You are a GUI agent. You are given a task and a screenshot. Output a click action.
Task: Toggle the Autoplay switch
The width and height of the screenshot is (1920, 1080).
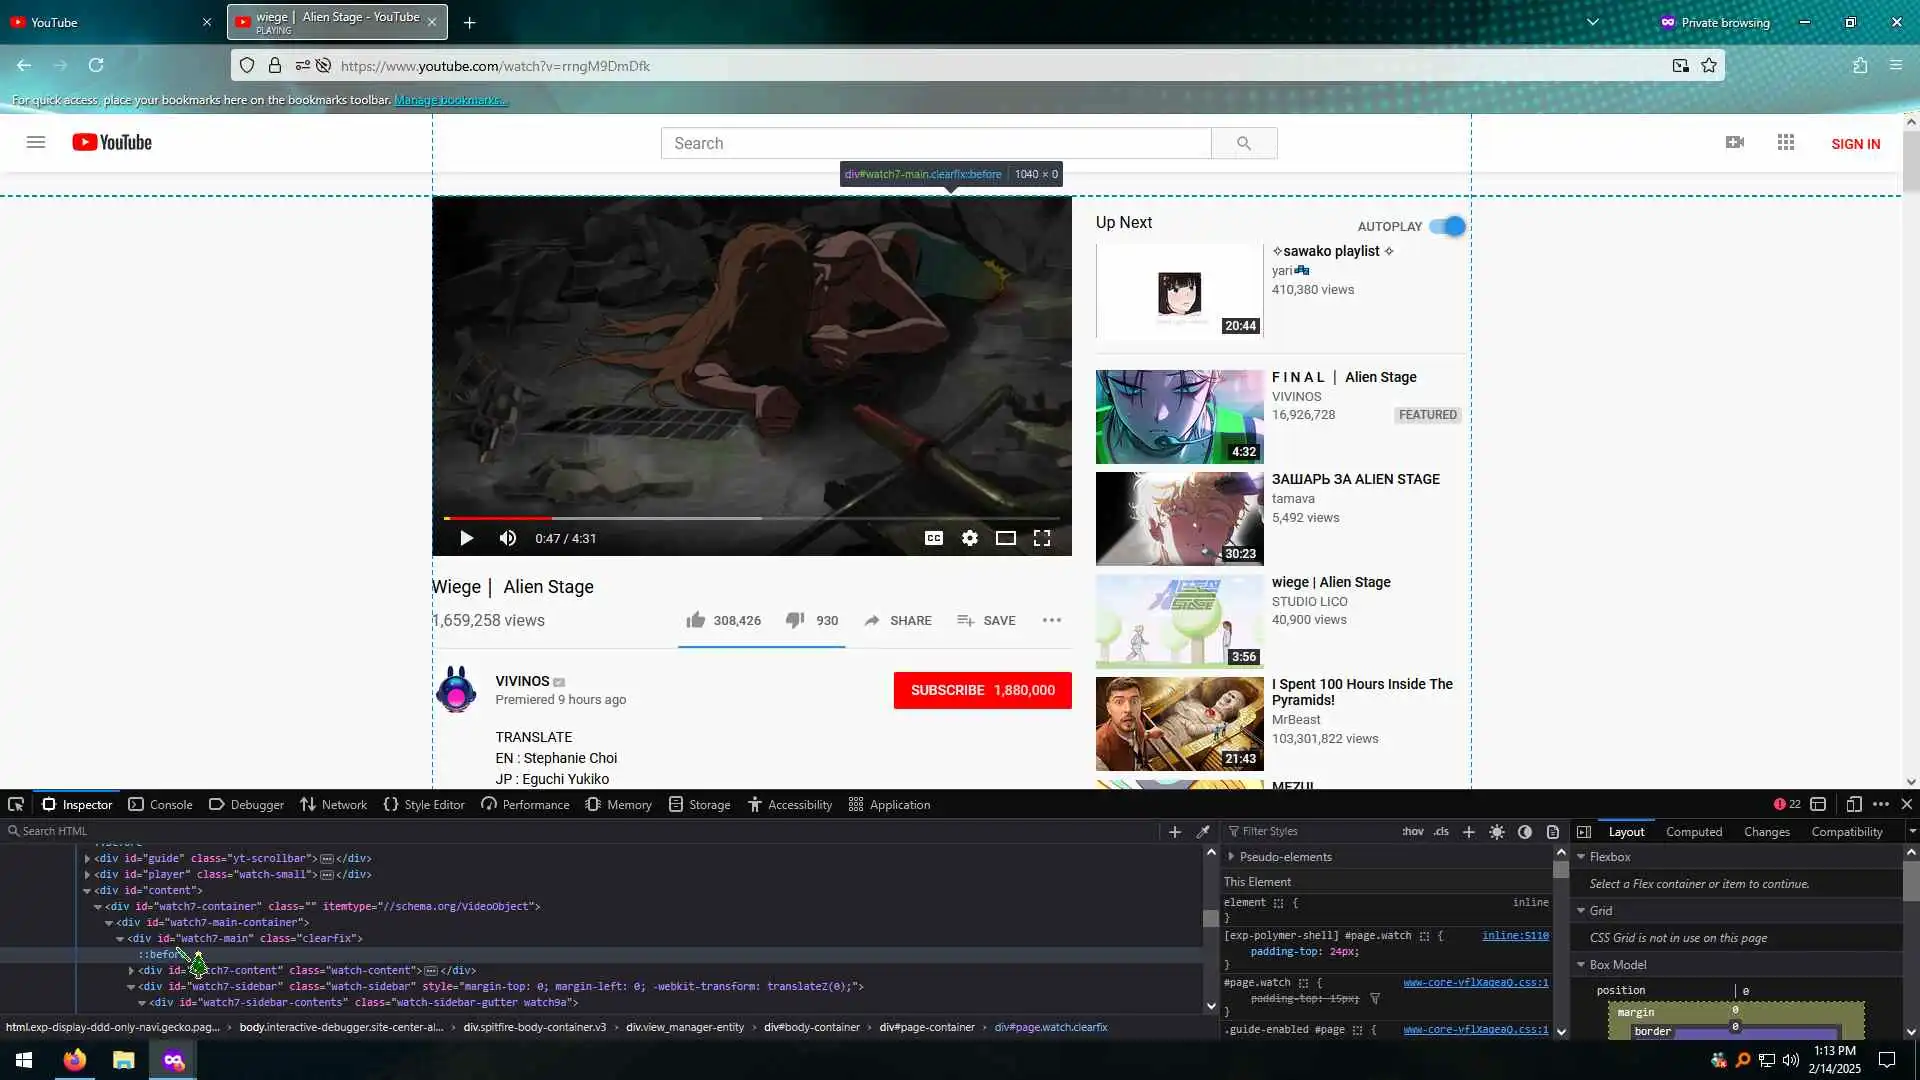click(1447, 226)
